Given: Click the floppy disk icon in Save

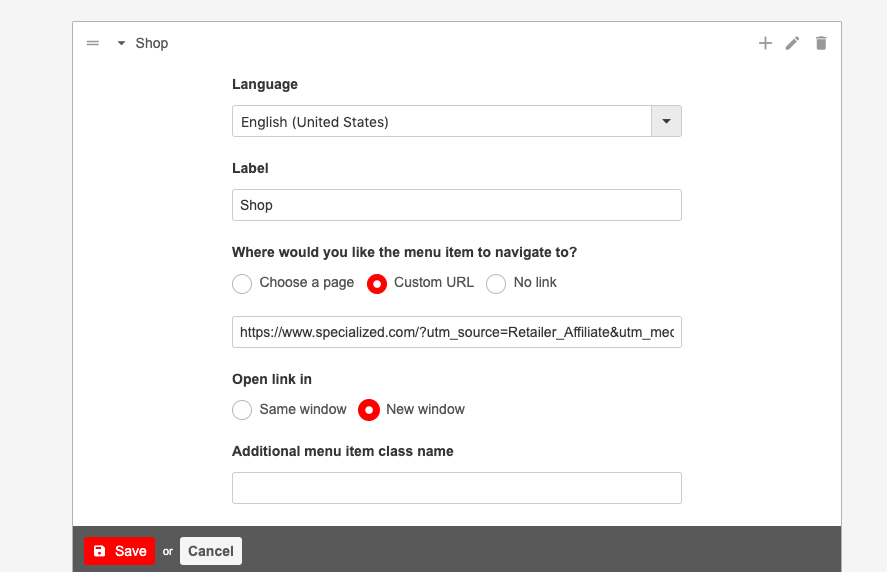Looking at the screenshot, I should click(x=100, y=551).
